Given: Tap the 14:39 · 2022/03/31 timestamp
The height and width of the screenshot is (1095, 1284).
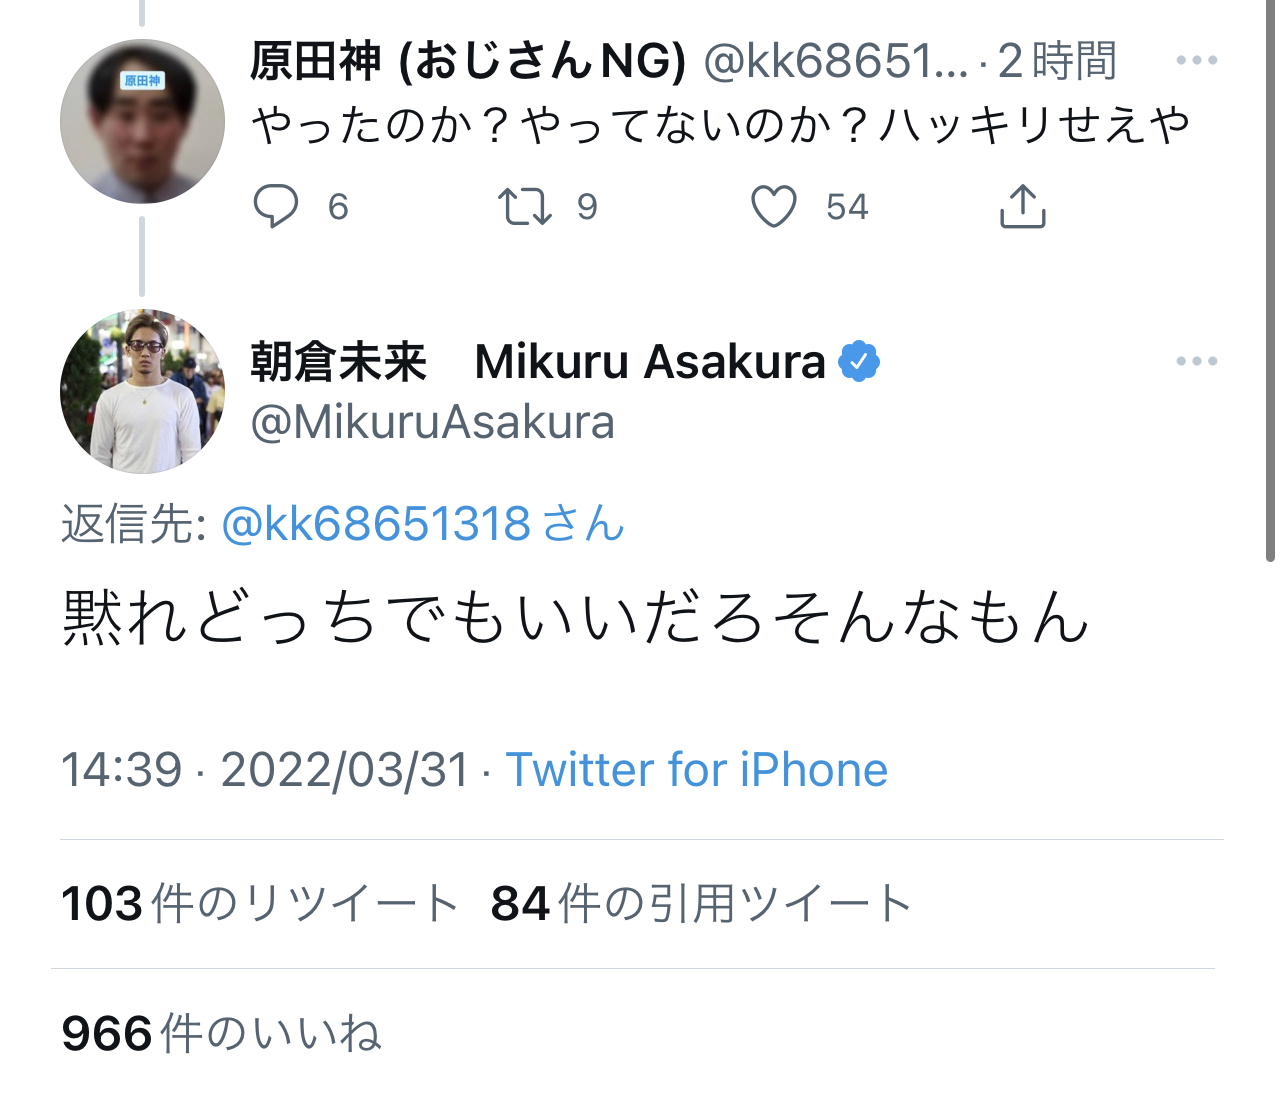Looking at the screenshot, I should 265,770.
